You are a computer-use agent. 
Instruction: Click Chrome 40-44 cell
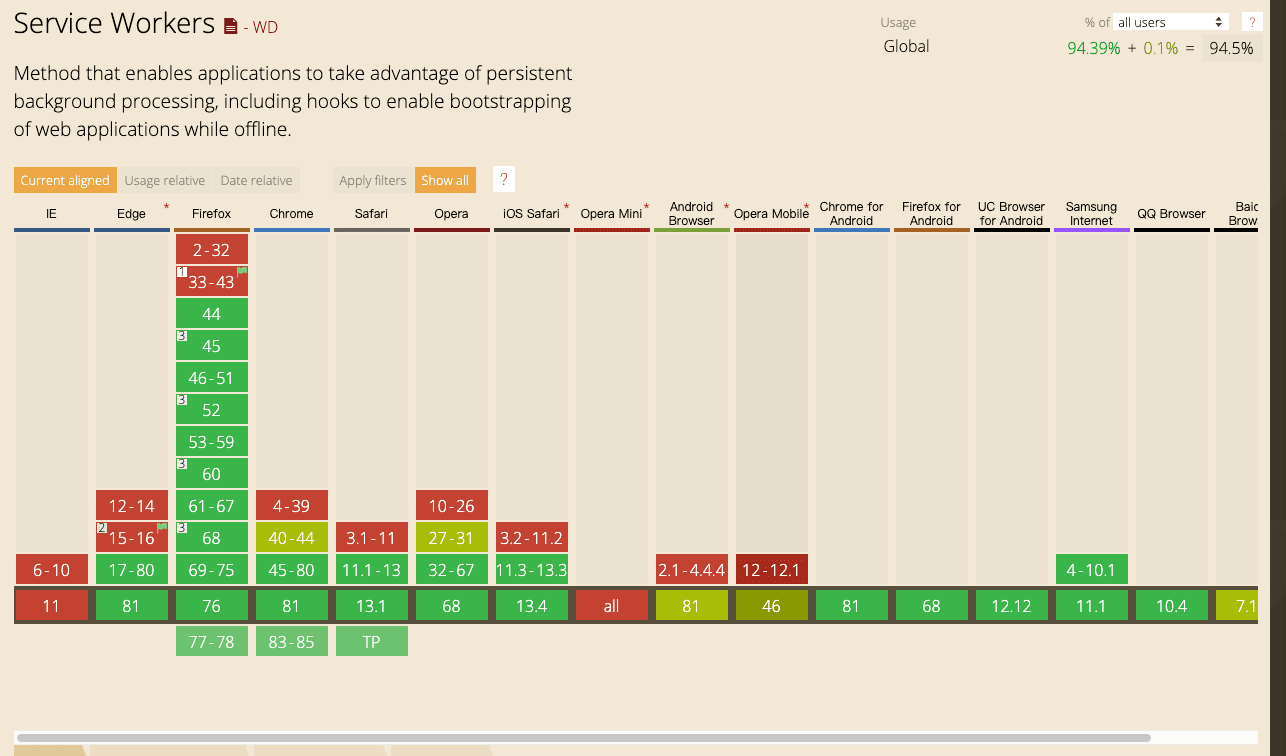point(292,538)
